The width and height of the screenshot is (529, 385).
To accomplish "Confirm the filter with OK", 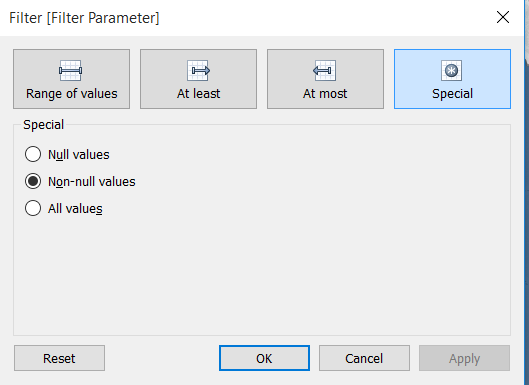I will [x=264, y=358].
